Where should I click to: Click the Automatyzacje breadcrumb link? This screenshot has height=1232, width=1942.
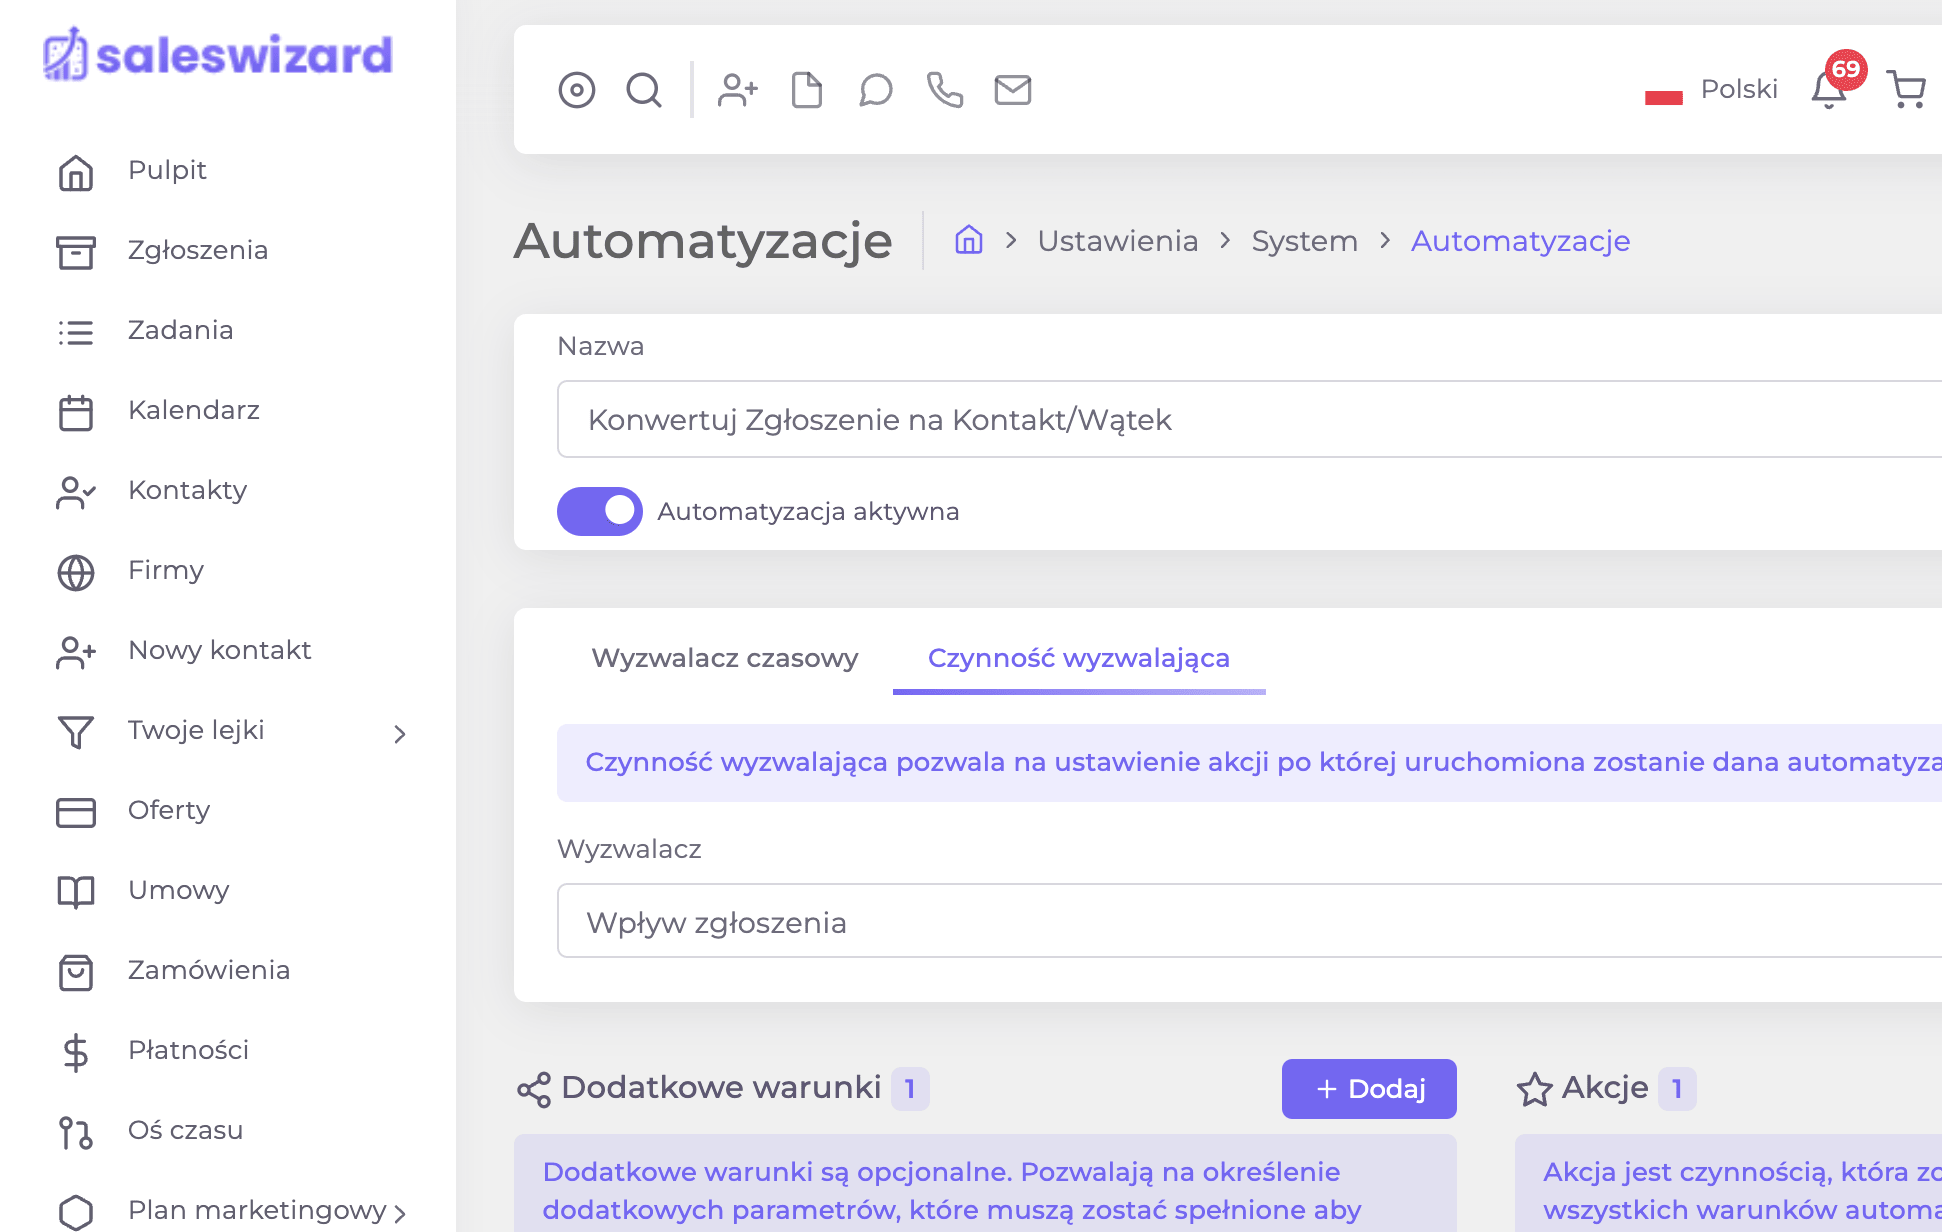pos(1521,241)
